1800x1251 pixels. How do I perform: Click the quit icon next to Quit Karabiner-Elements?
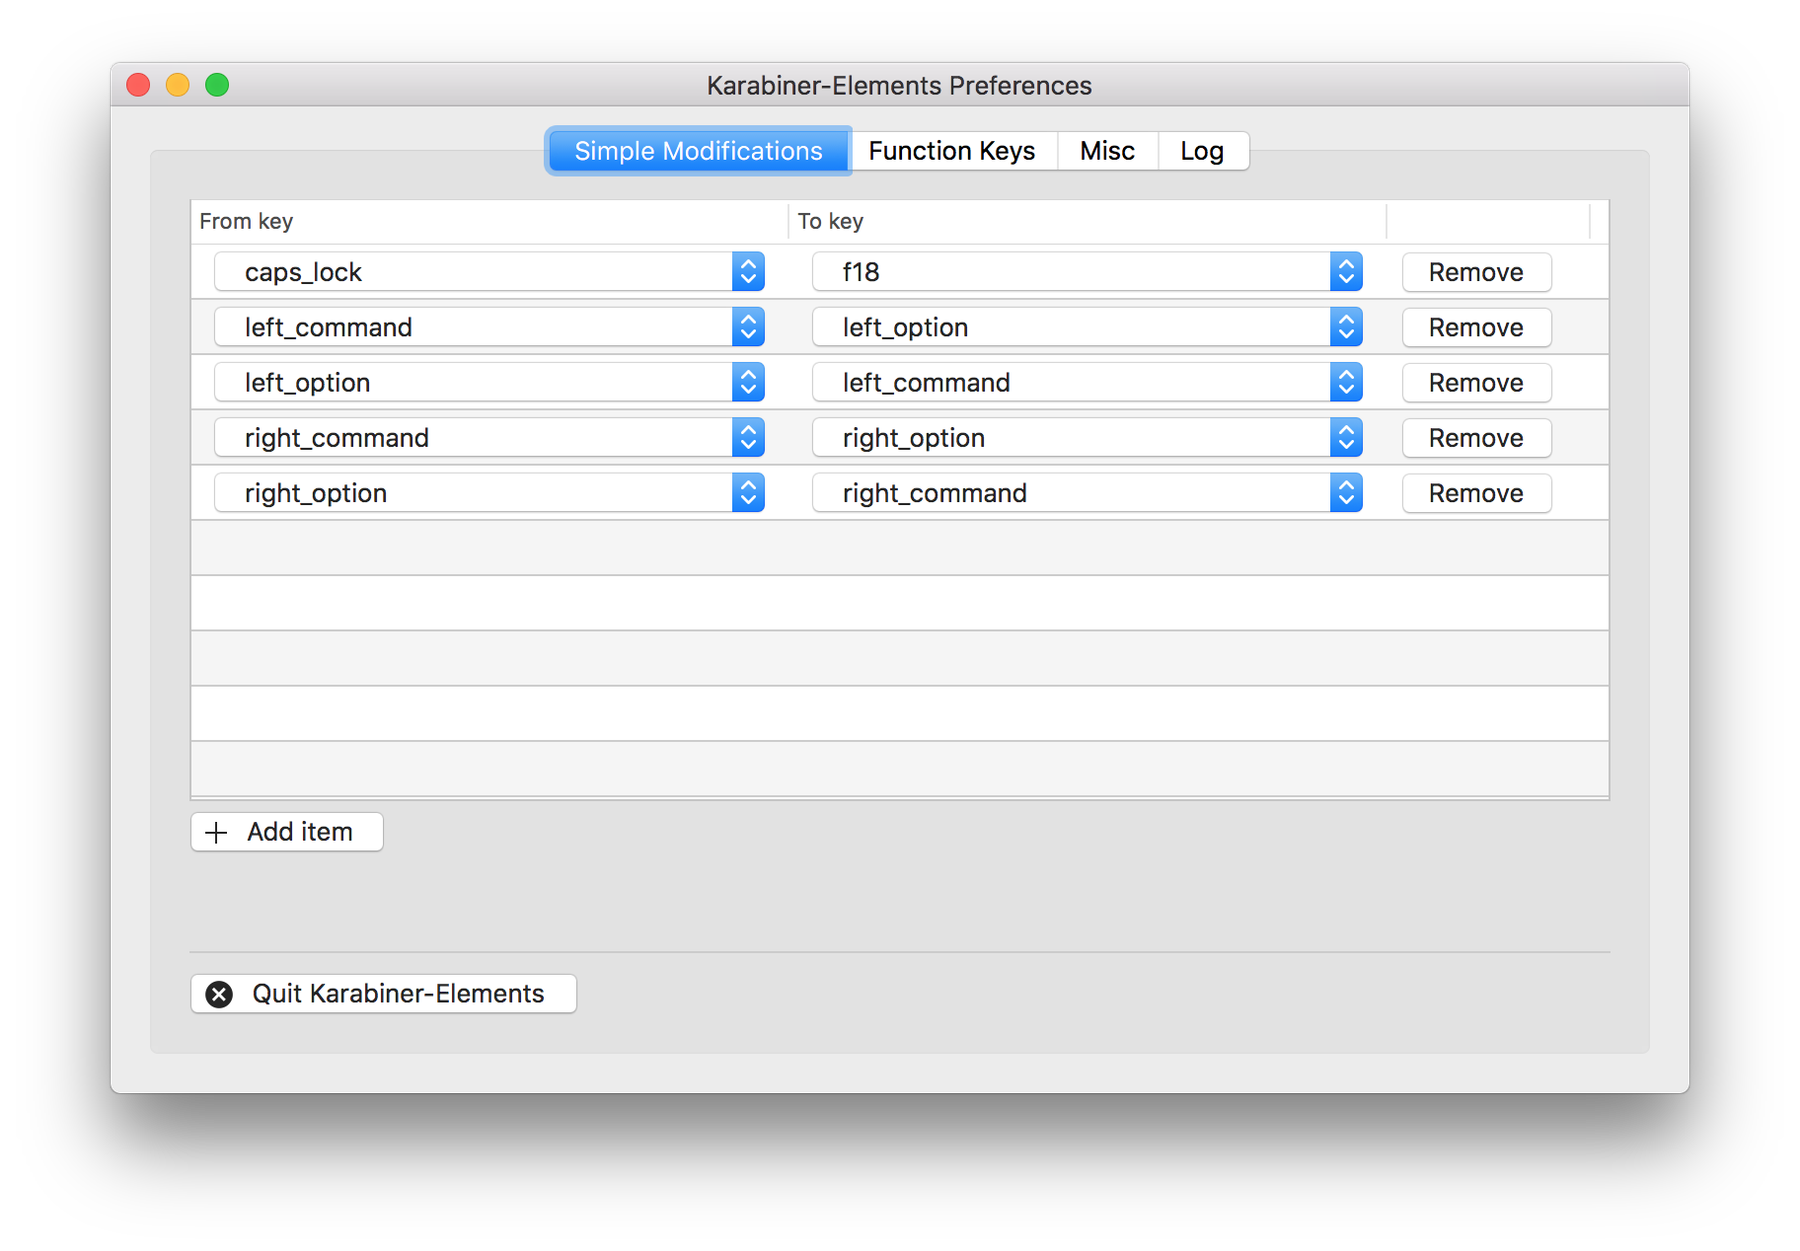click(221, 993)
